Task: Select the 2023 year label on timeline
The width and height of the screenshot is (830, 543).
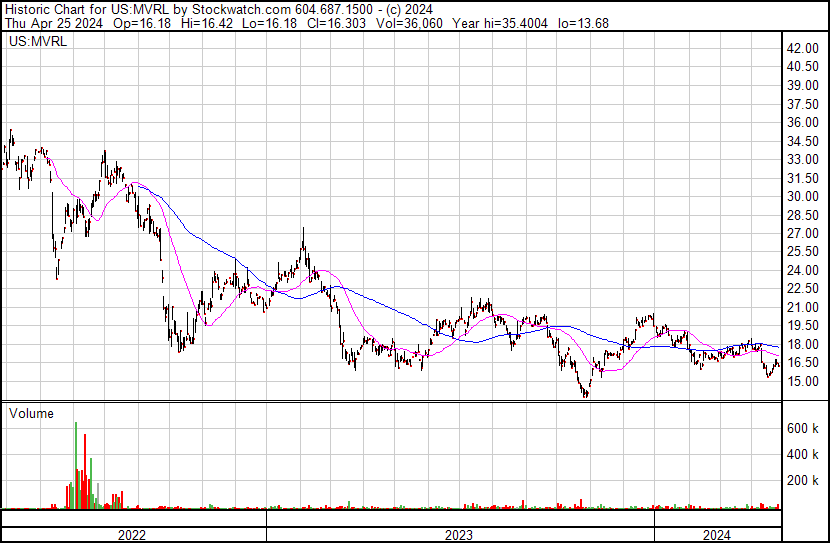Action: coord(459,534)
